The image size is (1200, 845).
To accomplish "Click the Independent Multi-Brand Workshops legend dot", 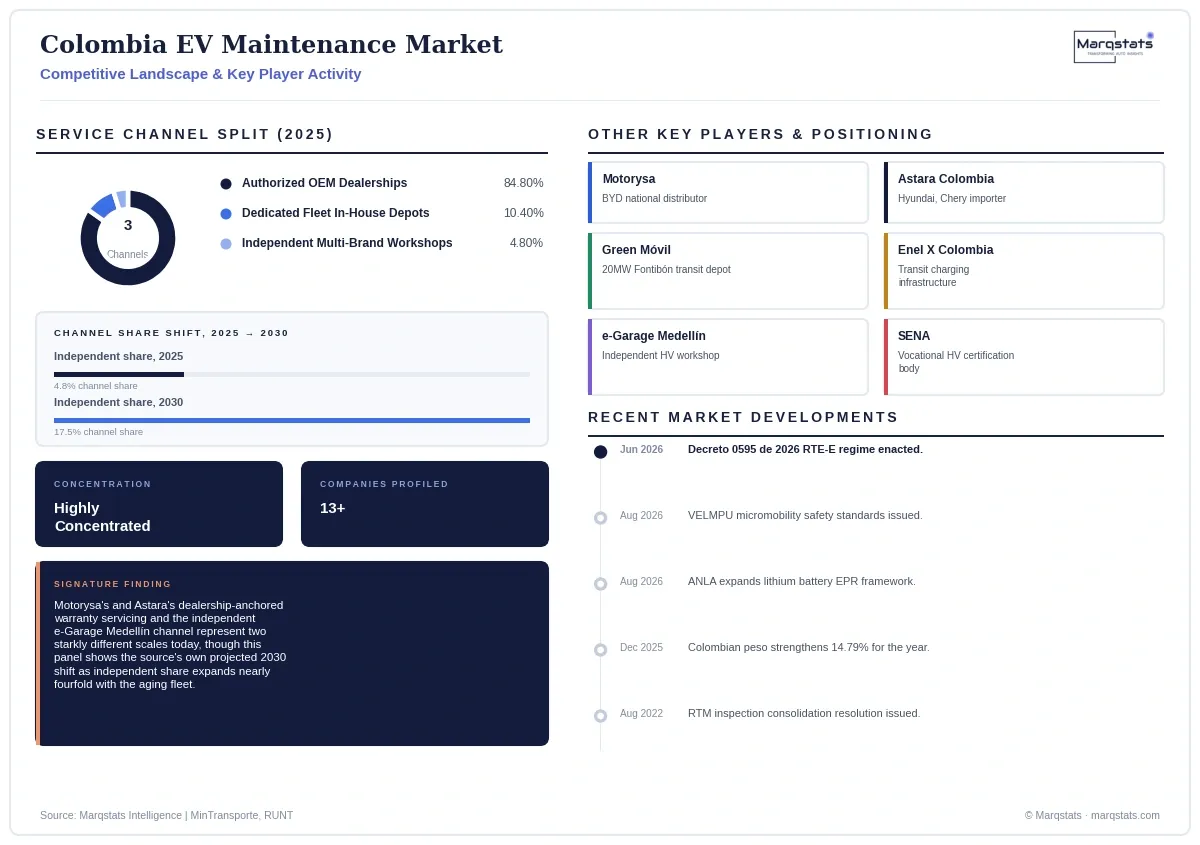I will point(226,244).
